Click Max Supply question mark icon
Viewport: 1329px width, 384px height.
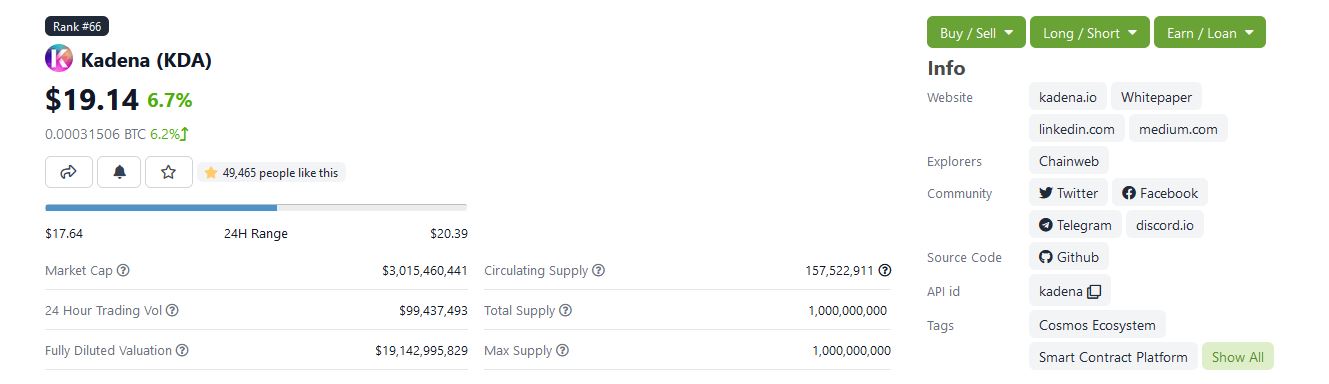coord(562,350)
